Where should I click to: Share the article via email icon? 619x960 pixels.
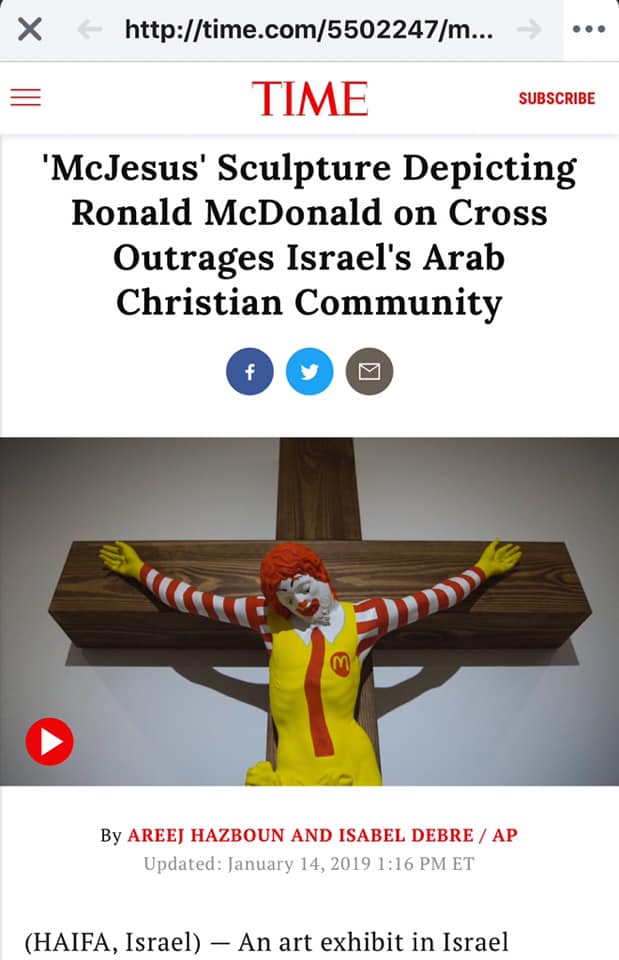point(369,372)
